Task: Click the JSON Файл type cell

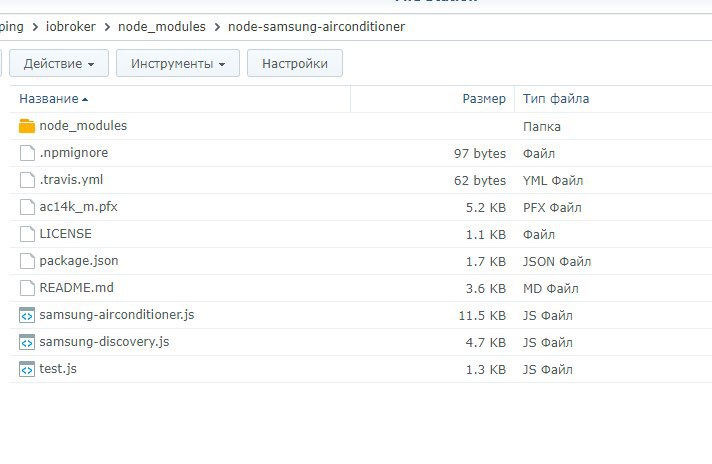Action: click(557, 262)
